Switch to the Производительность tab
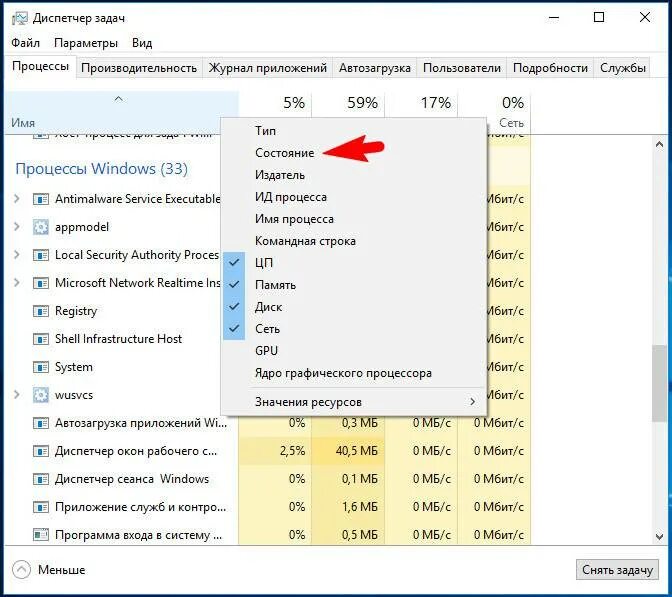 click(139, 68)
